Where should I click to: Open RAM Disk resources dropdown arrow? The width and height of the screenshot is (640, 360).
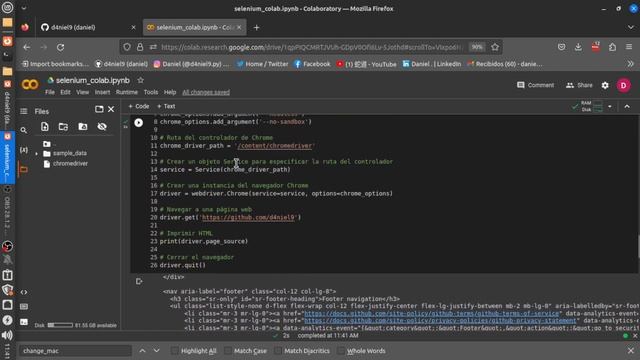610,107
